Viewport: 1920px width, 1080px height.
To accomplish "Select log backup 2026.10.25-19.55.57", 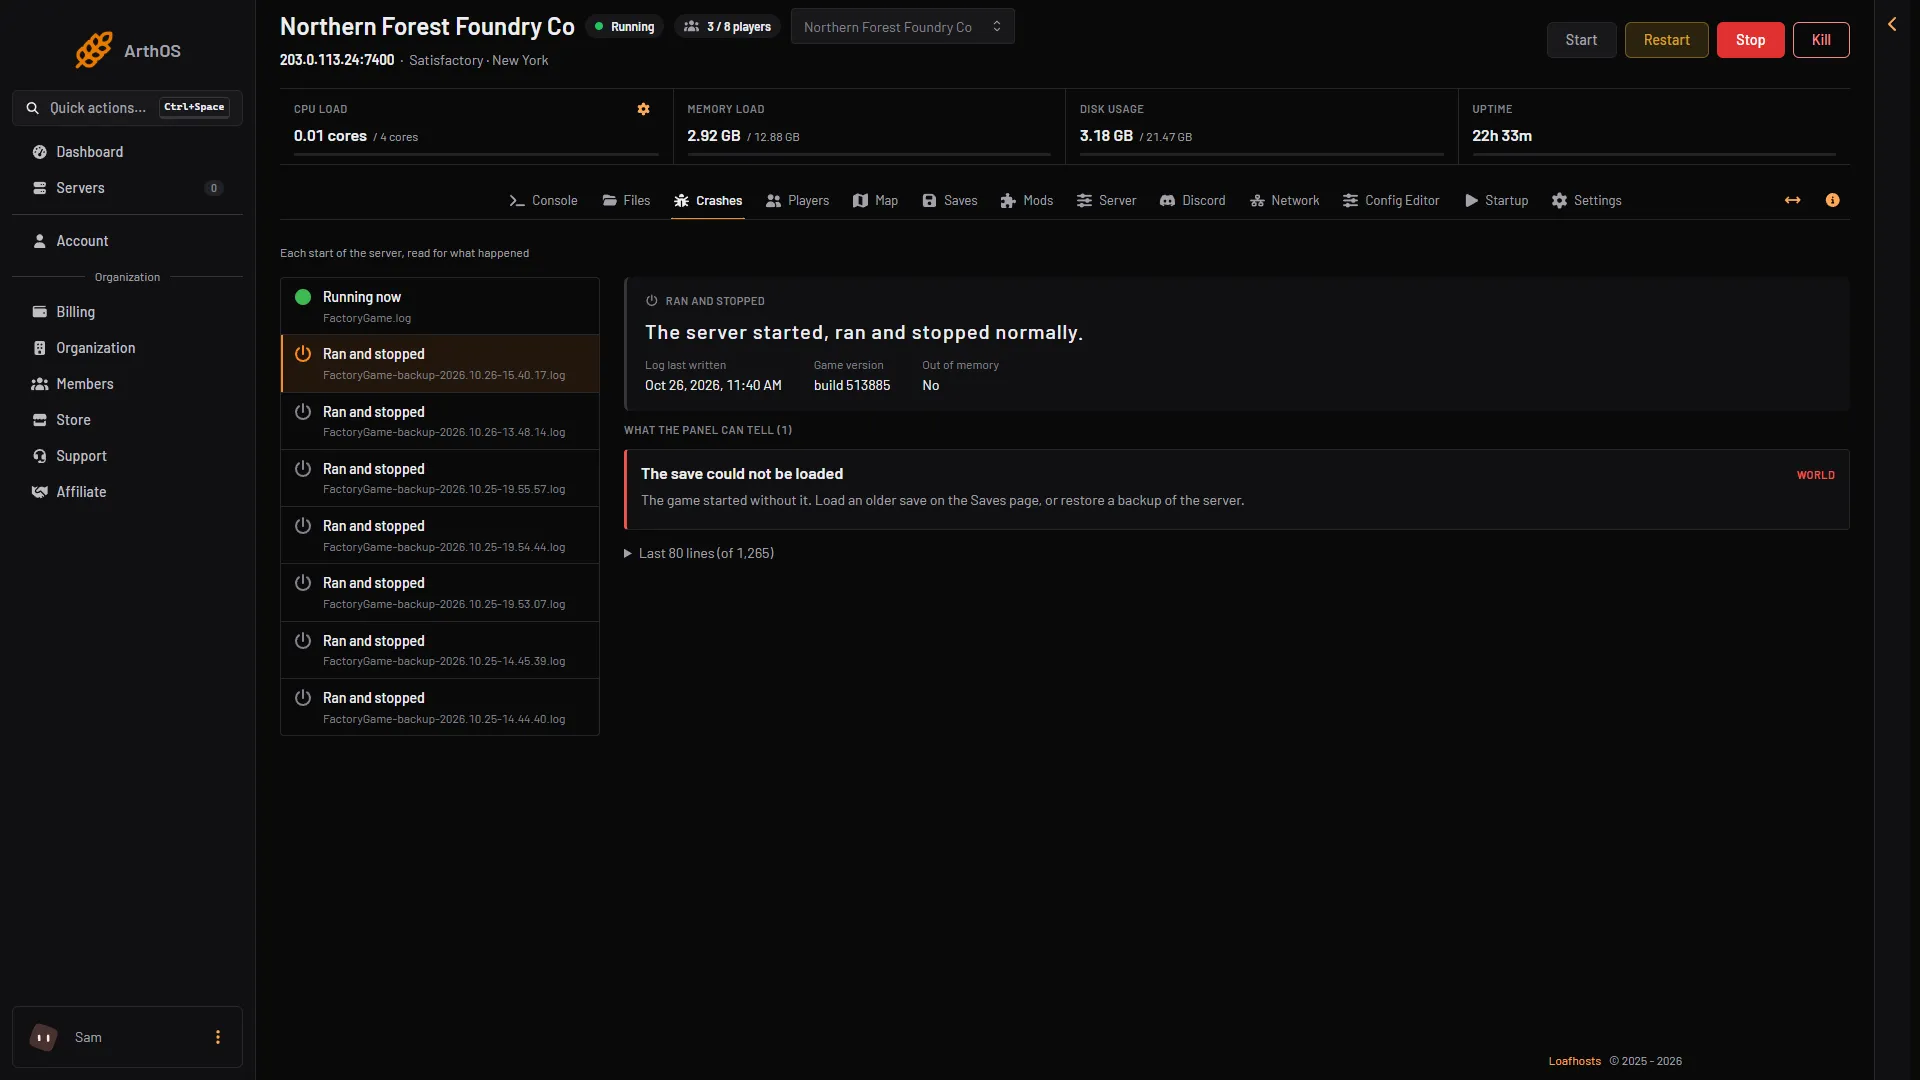I will [440, 478].
